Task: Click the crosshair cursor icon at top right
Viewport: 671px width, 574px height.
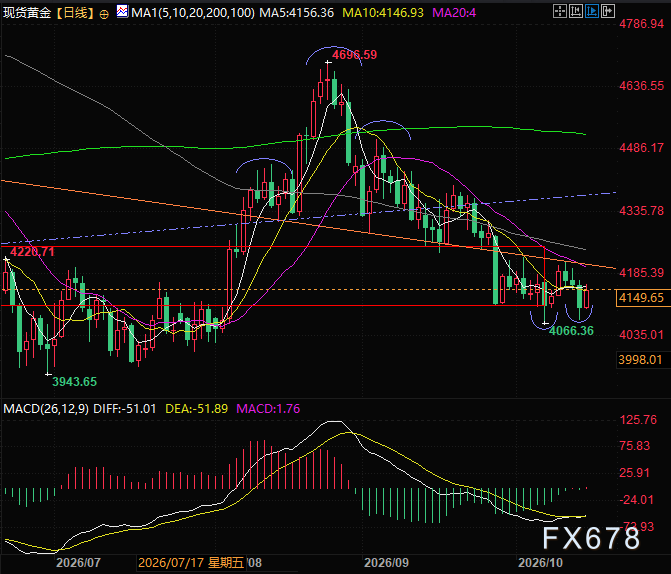Action: point(559,11)
